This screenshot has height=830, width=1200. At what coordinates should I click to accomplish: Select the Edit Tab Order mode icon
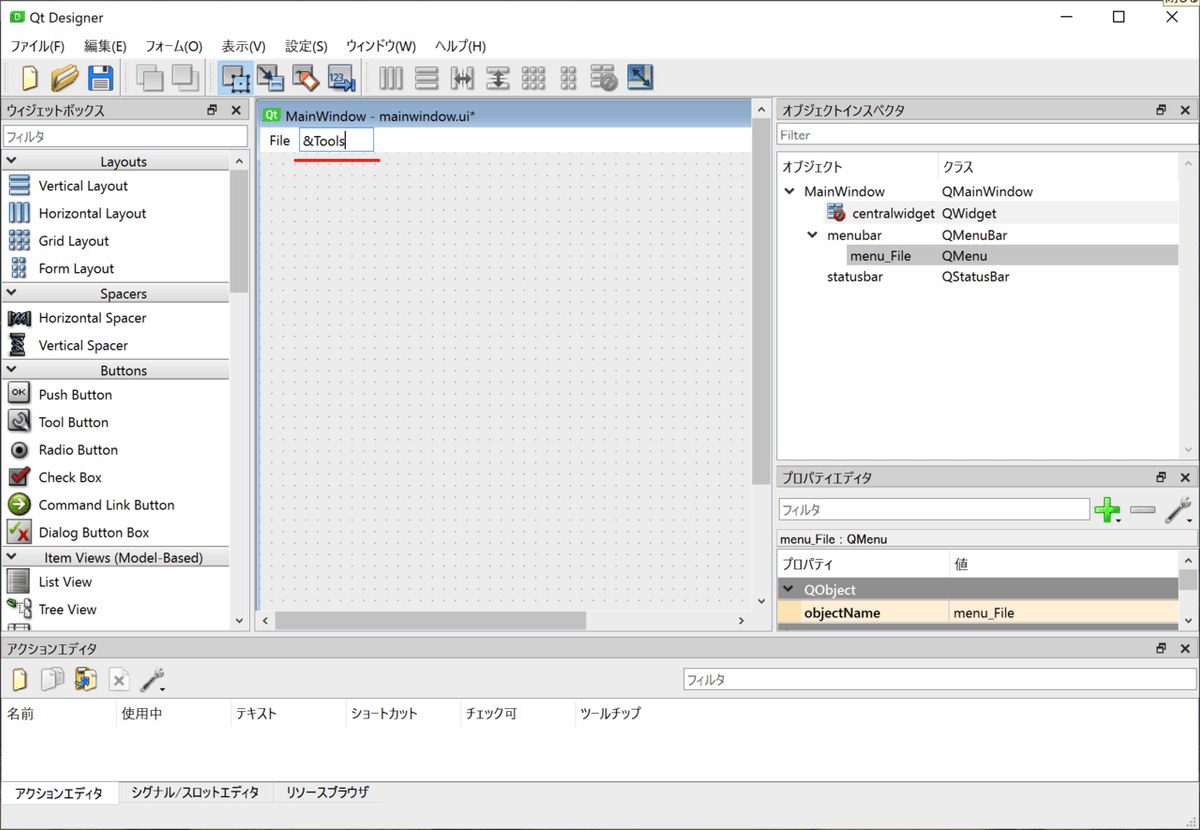pos(342,78)
